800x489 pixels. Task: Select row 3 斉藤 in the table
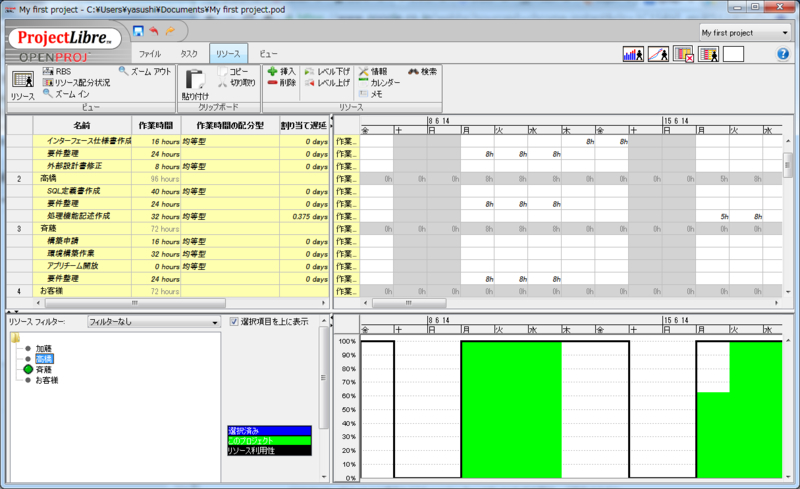pos(168,229)
